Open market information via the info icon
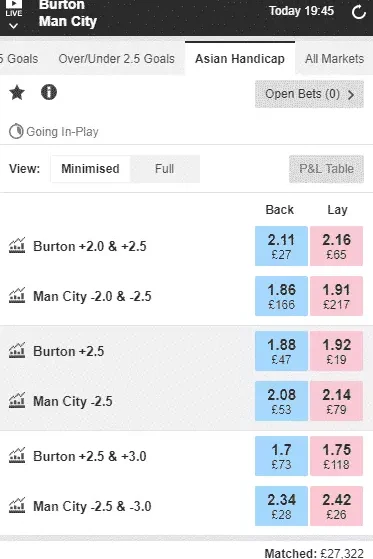 pyautogui.click(x=49, y=92)
